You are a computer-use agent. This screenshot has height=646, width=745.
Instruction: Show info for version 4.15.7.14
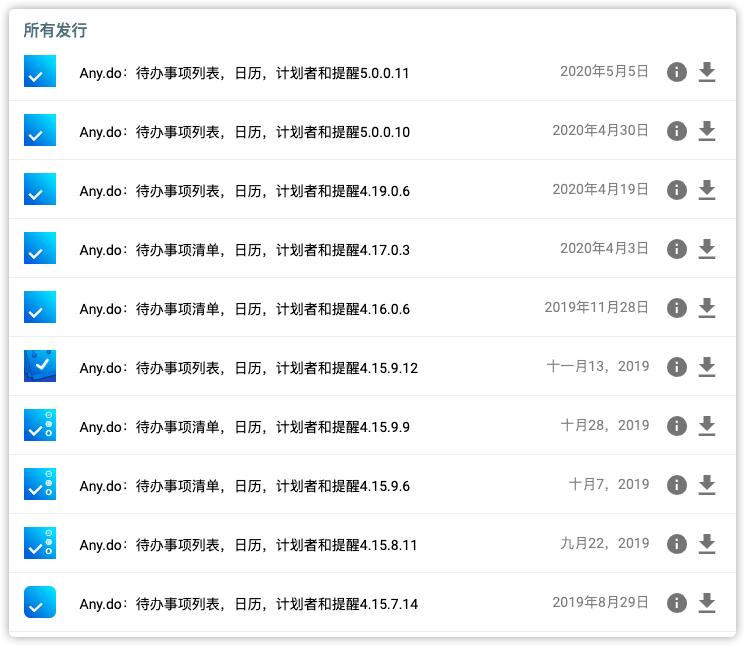(677, 603)
